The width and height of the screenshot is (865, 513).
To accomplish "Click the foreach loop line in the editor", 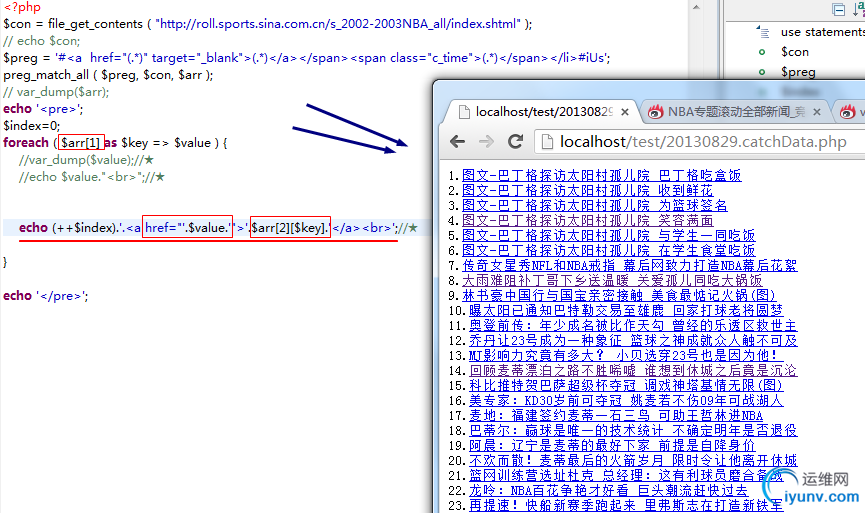I will (x=115, y=143).
